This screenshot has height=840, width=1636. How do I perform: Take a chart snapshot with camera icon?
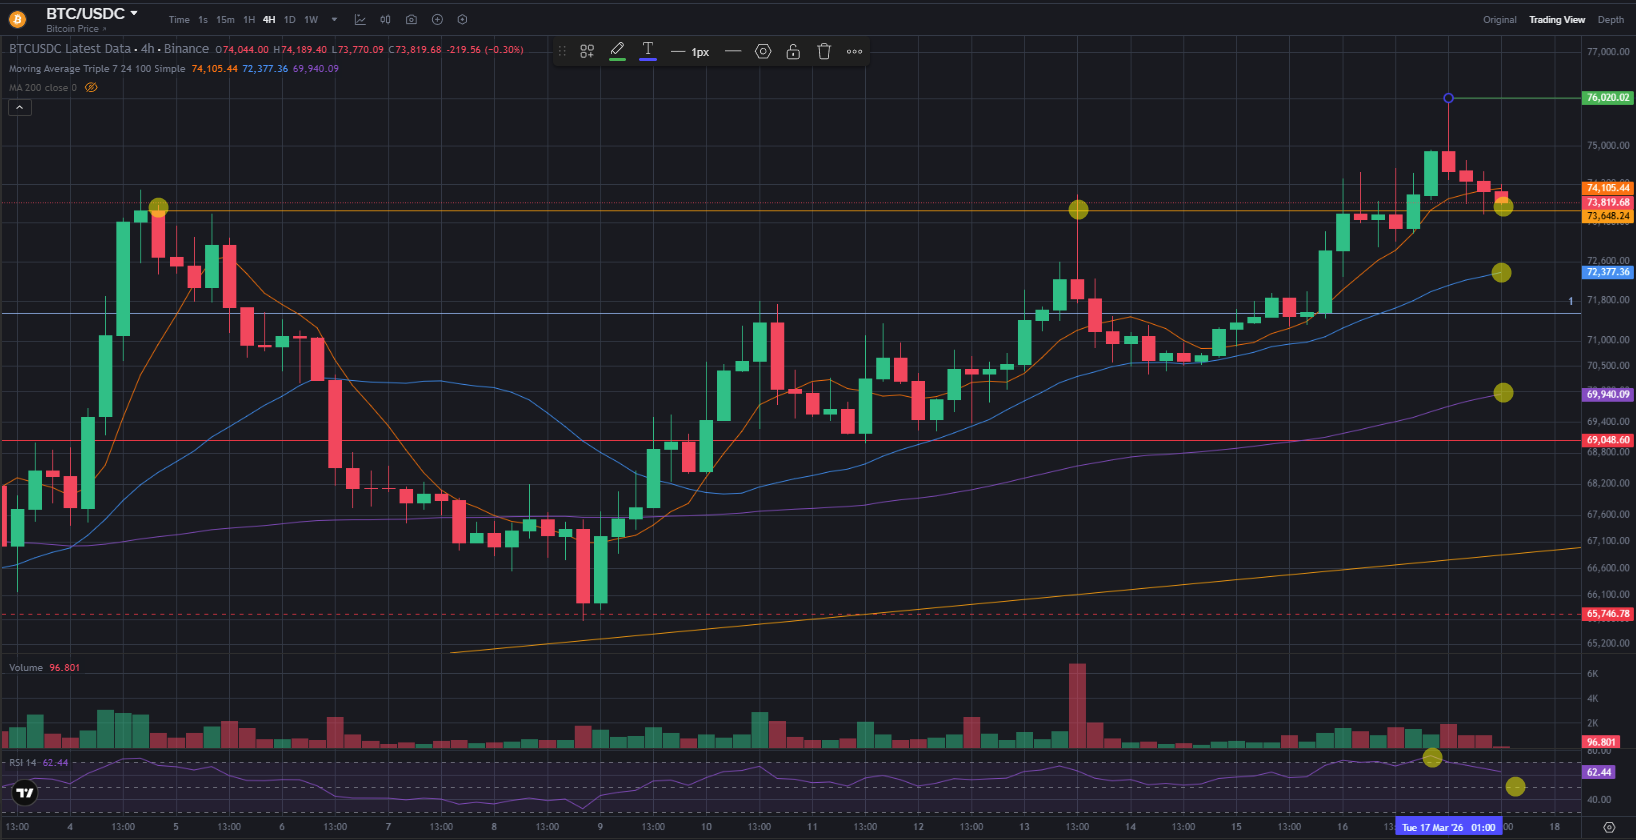coord(411,20)
